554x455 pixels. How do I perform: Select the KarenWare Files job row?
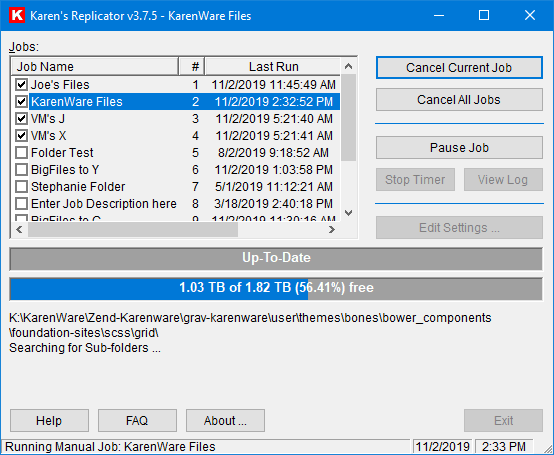(x=176, y=102)
